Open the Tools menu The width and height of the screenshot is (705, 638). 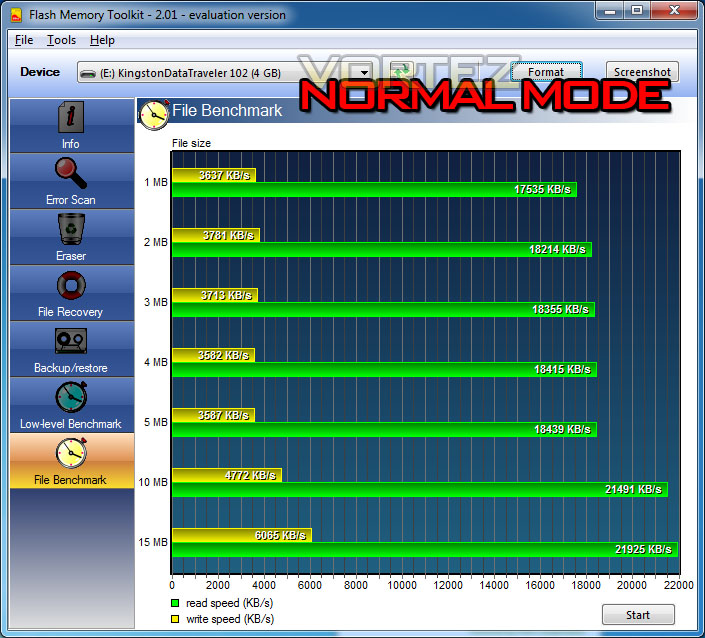click(61, 40)
